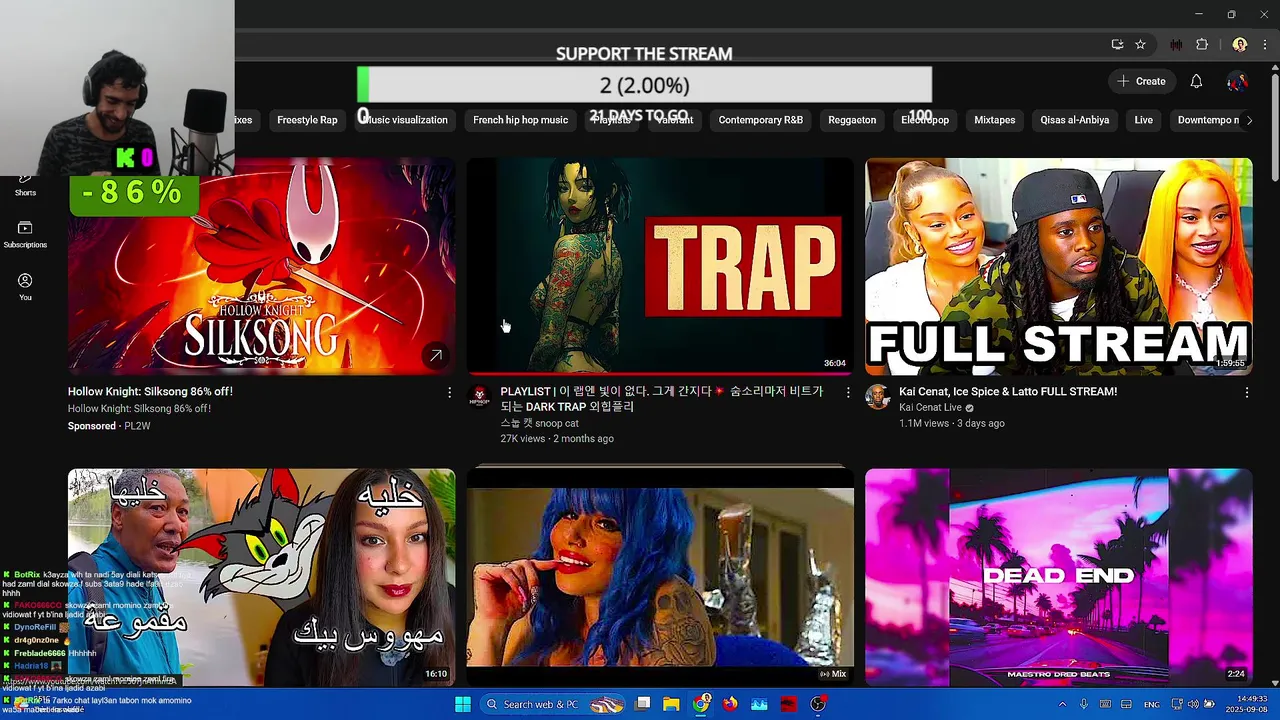Open the ENG language switcher
Image resolution: width=1280 pixels, height=720 pixels.
click(x=1152, y=704)
